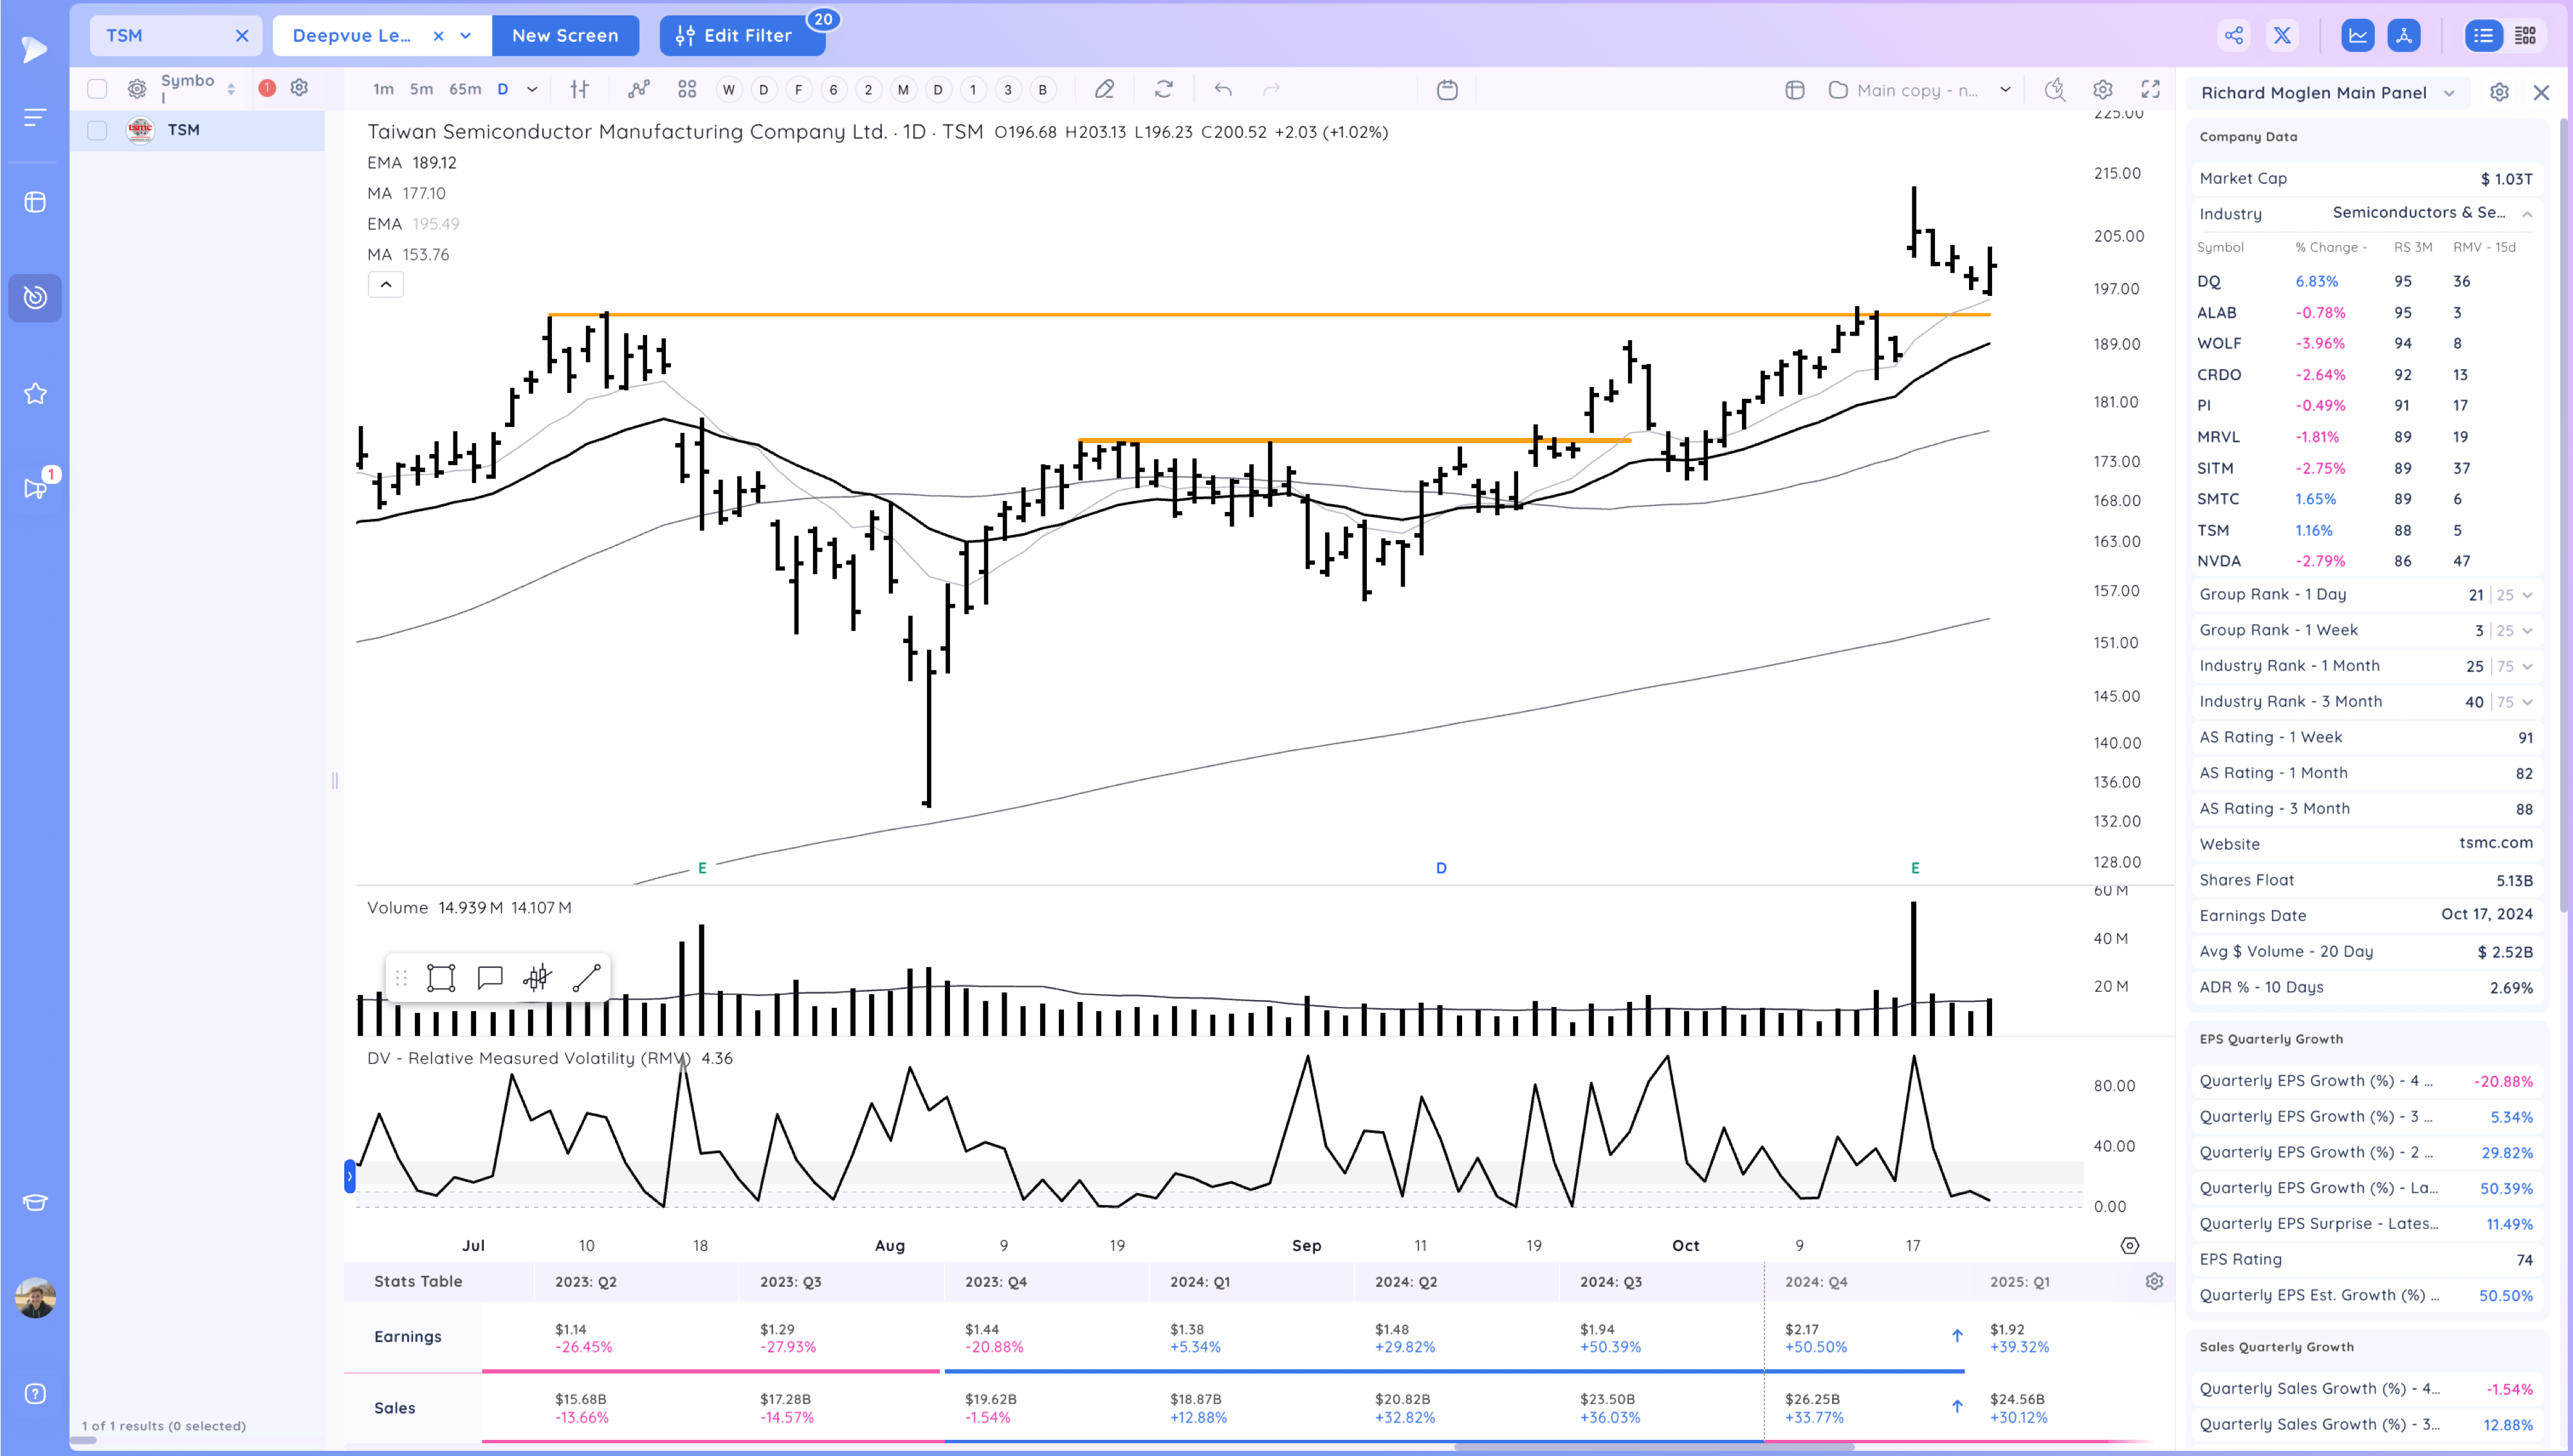Collapse the Semiconductors industry section
Viewport: 2573px width, 1456px height.
[x=2529, y=213]
